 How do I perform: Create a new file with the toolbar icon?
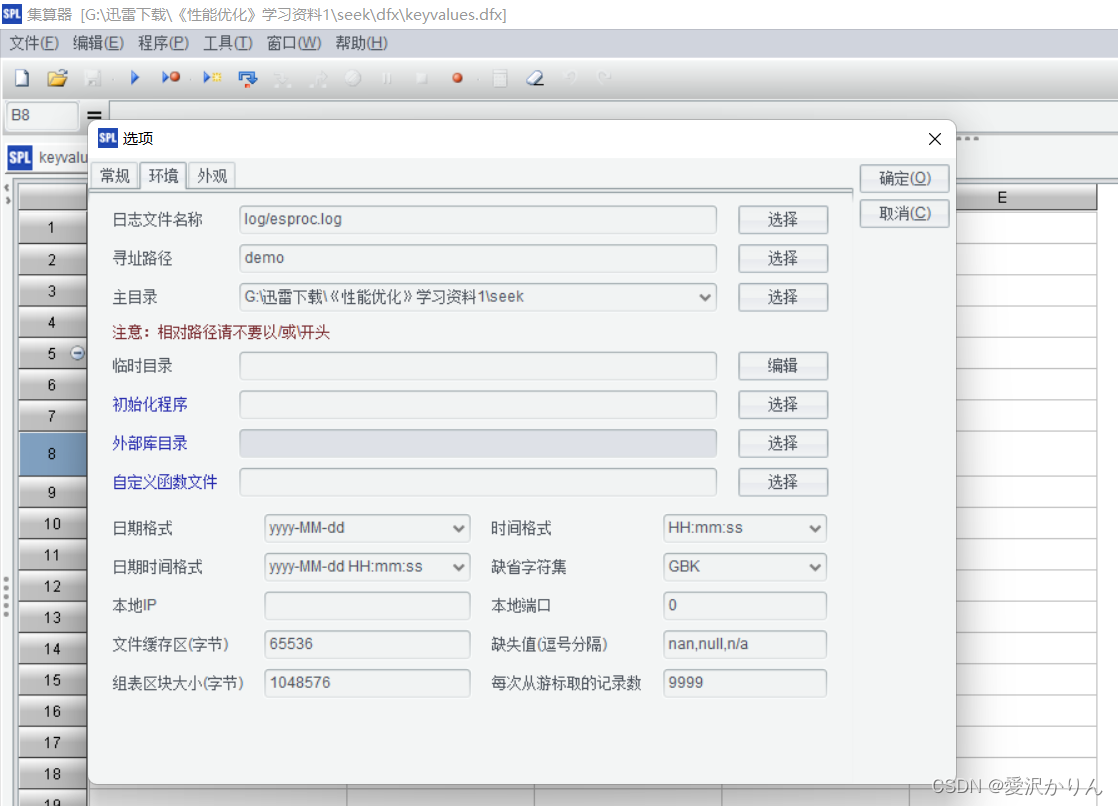(x=22, y=78)
